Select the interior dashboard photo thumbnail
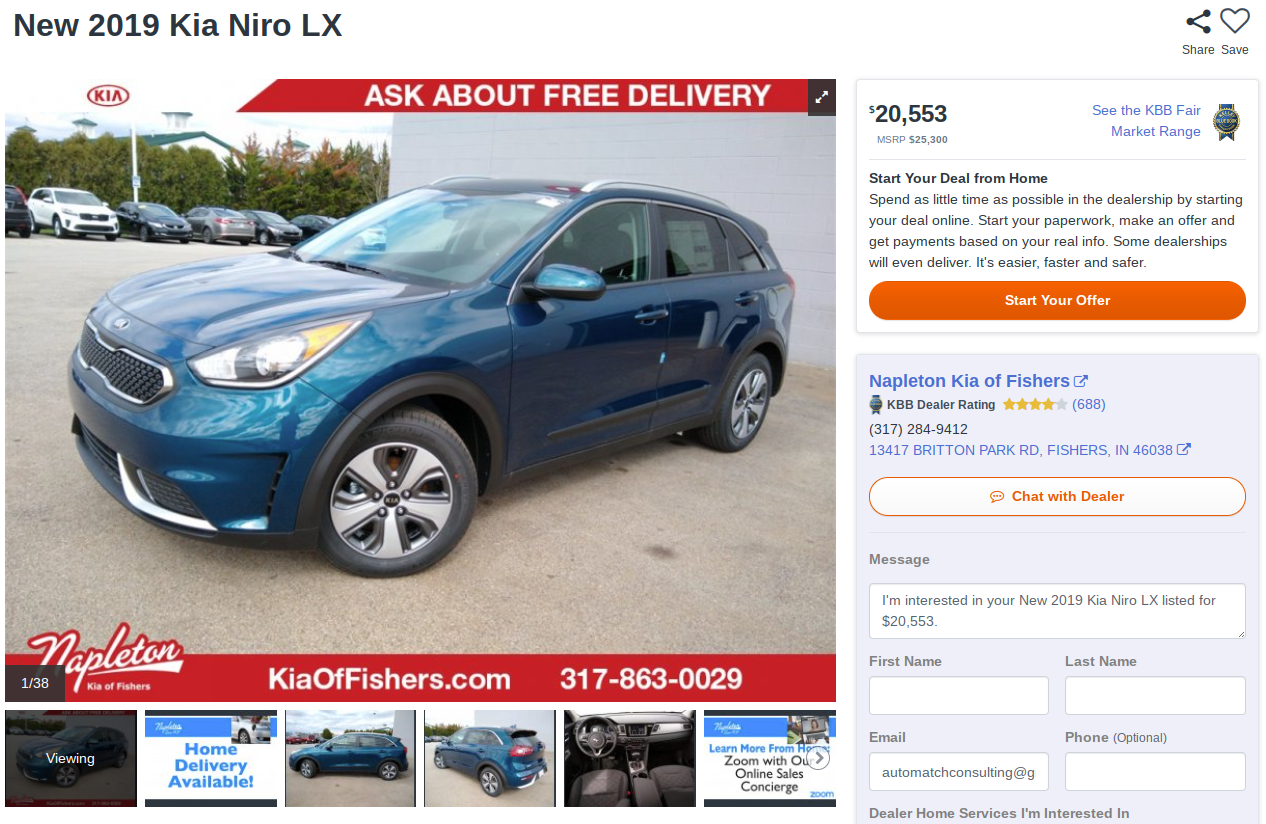 pos(630,758)
